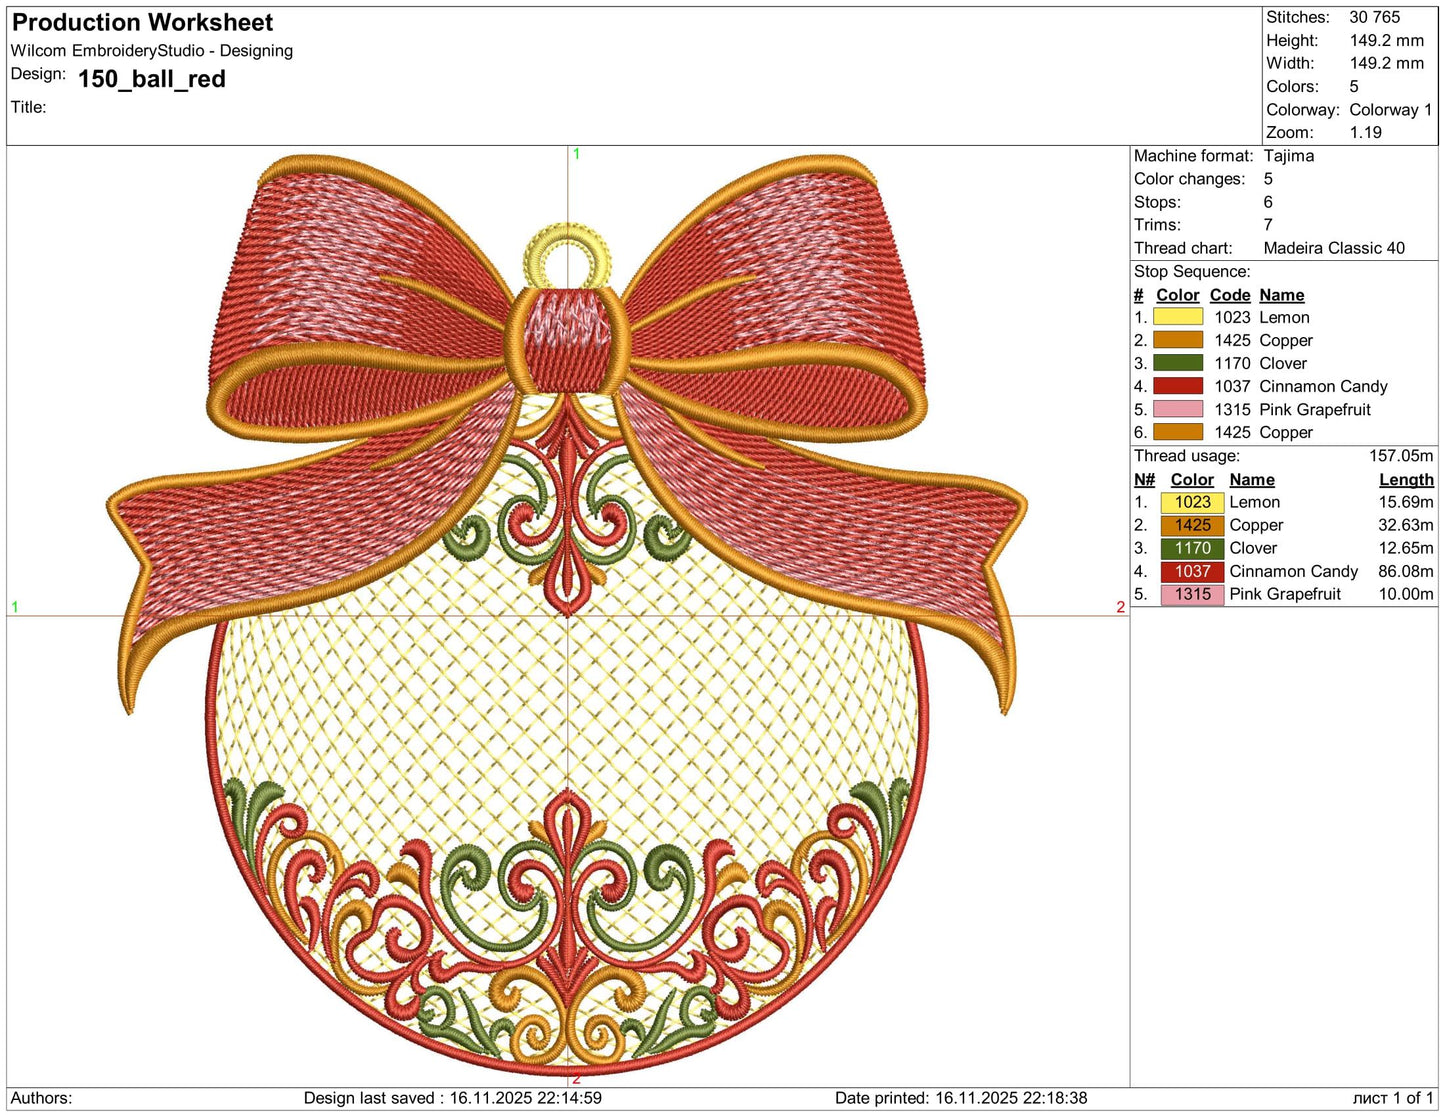The width and height of the screenshot is (1445, 1117).
Task: Select the 1425 Copper thread usage chip
Action: point(1191,525)
